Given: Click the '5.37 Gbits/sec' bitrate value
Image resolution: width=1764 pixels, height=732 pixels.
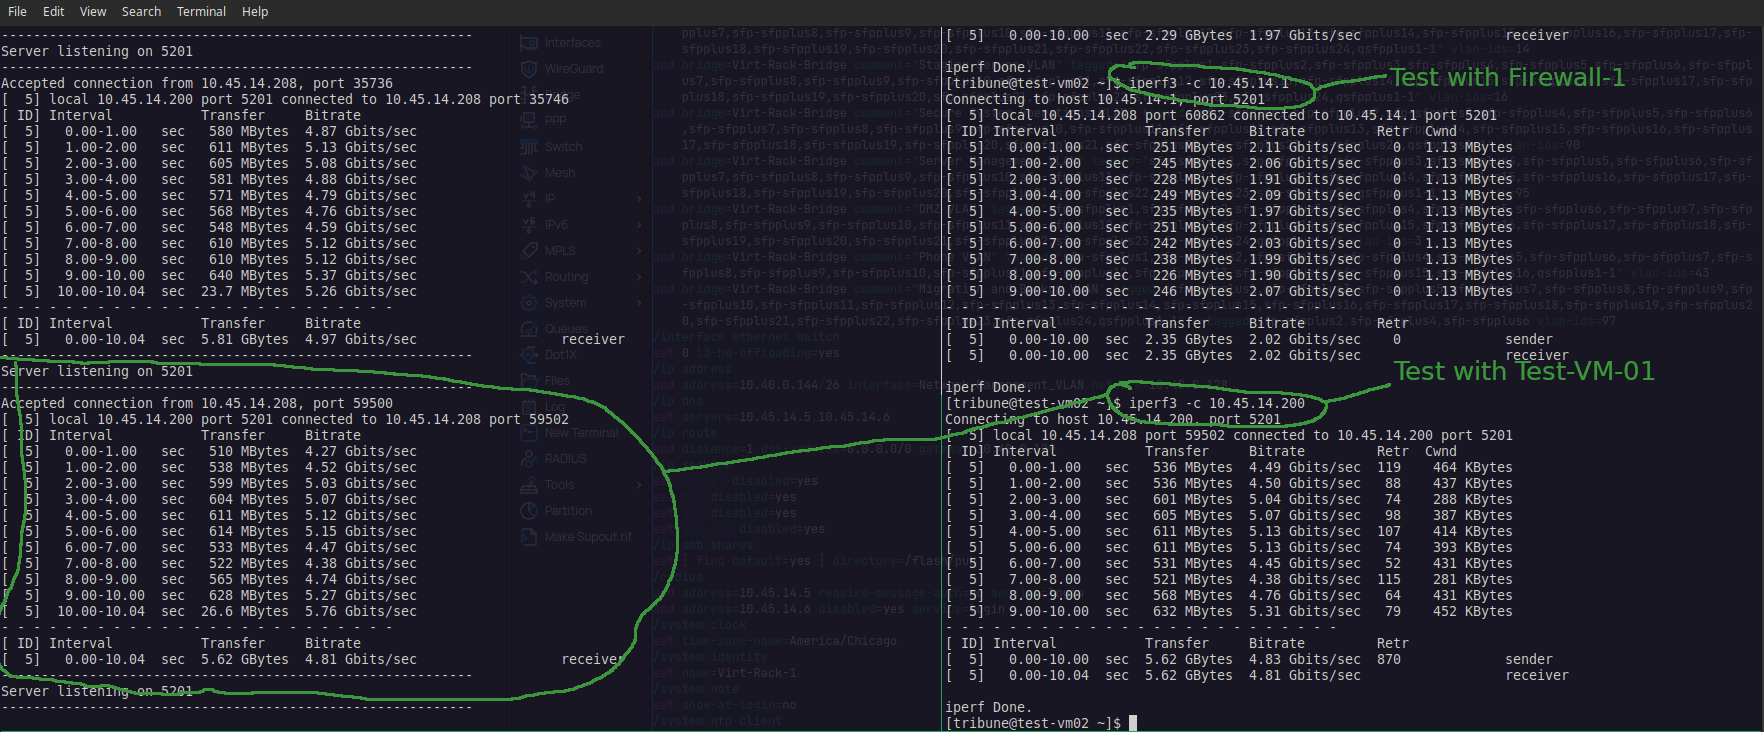Looking at the screenshot, I should [x=361, y=275].
